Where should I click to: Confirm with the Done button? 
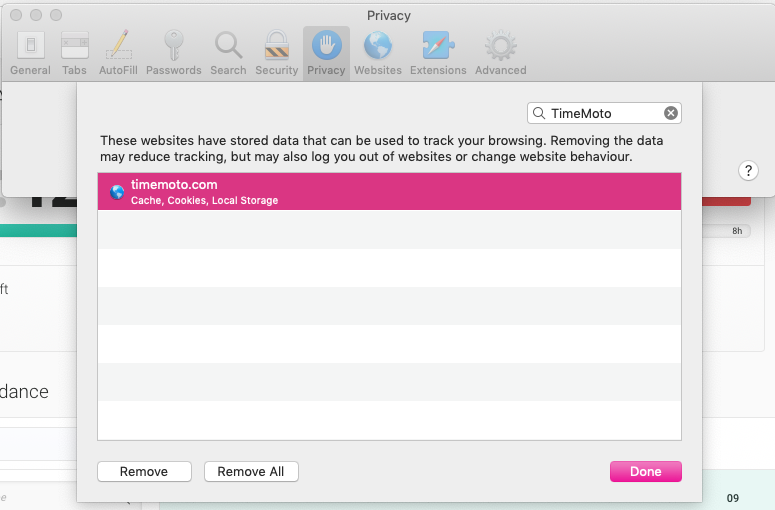[646, 471]
